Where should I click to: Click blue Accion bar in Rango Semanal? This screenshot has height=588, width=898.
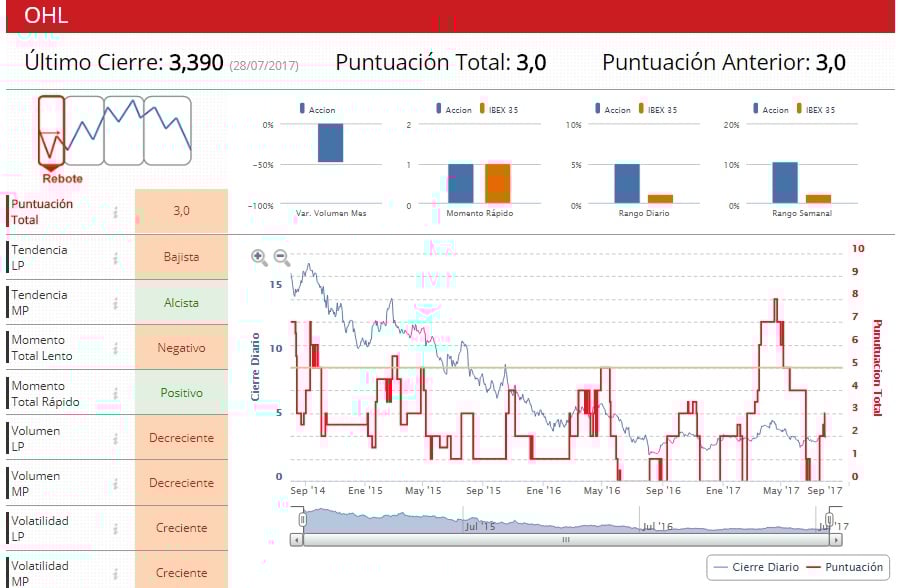point(785,183)
